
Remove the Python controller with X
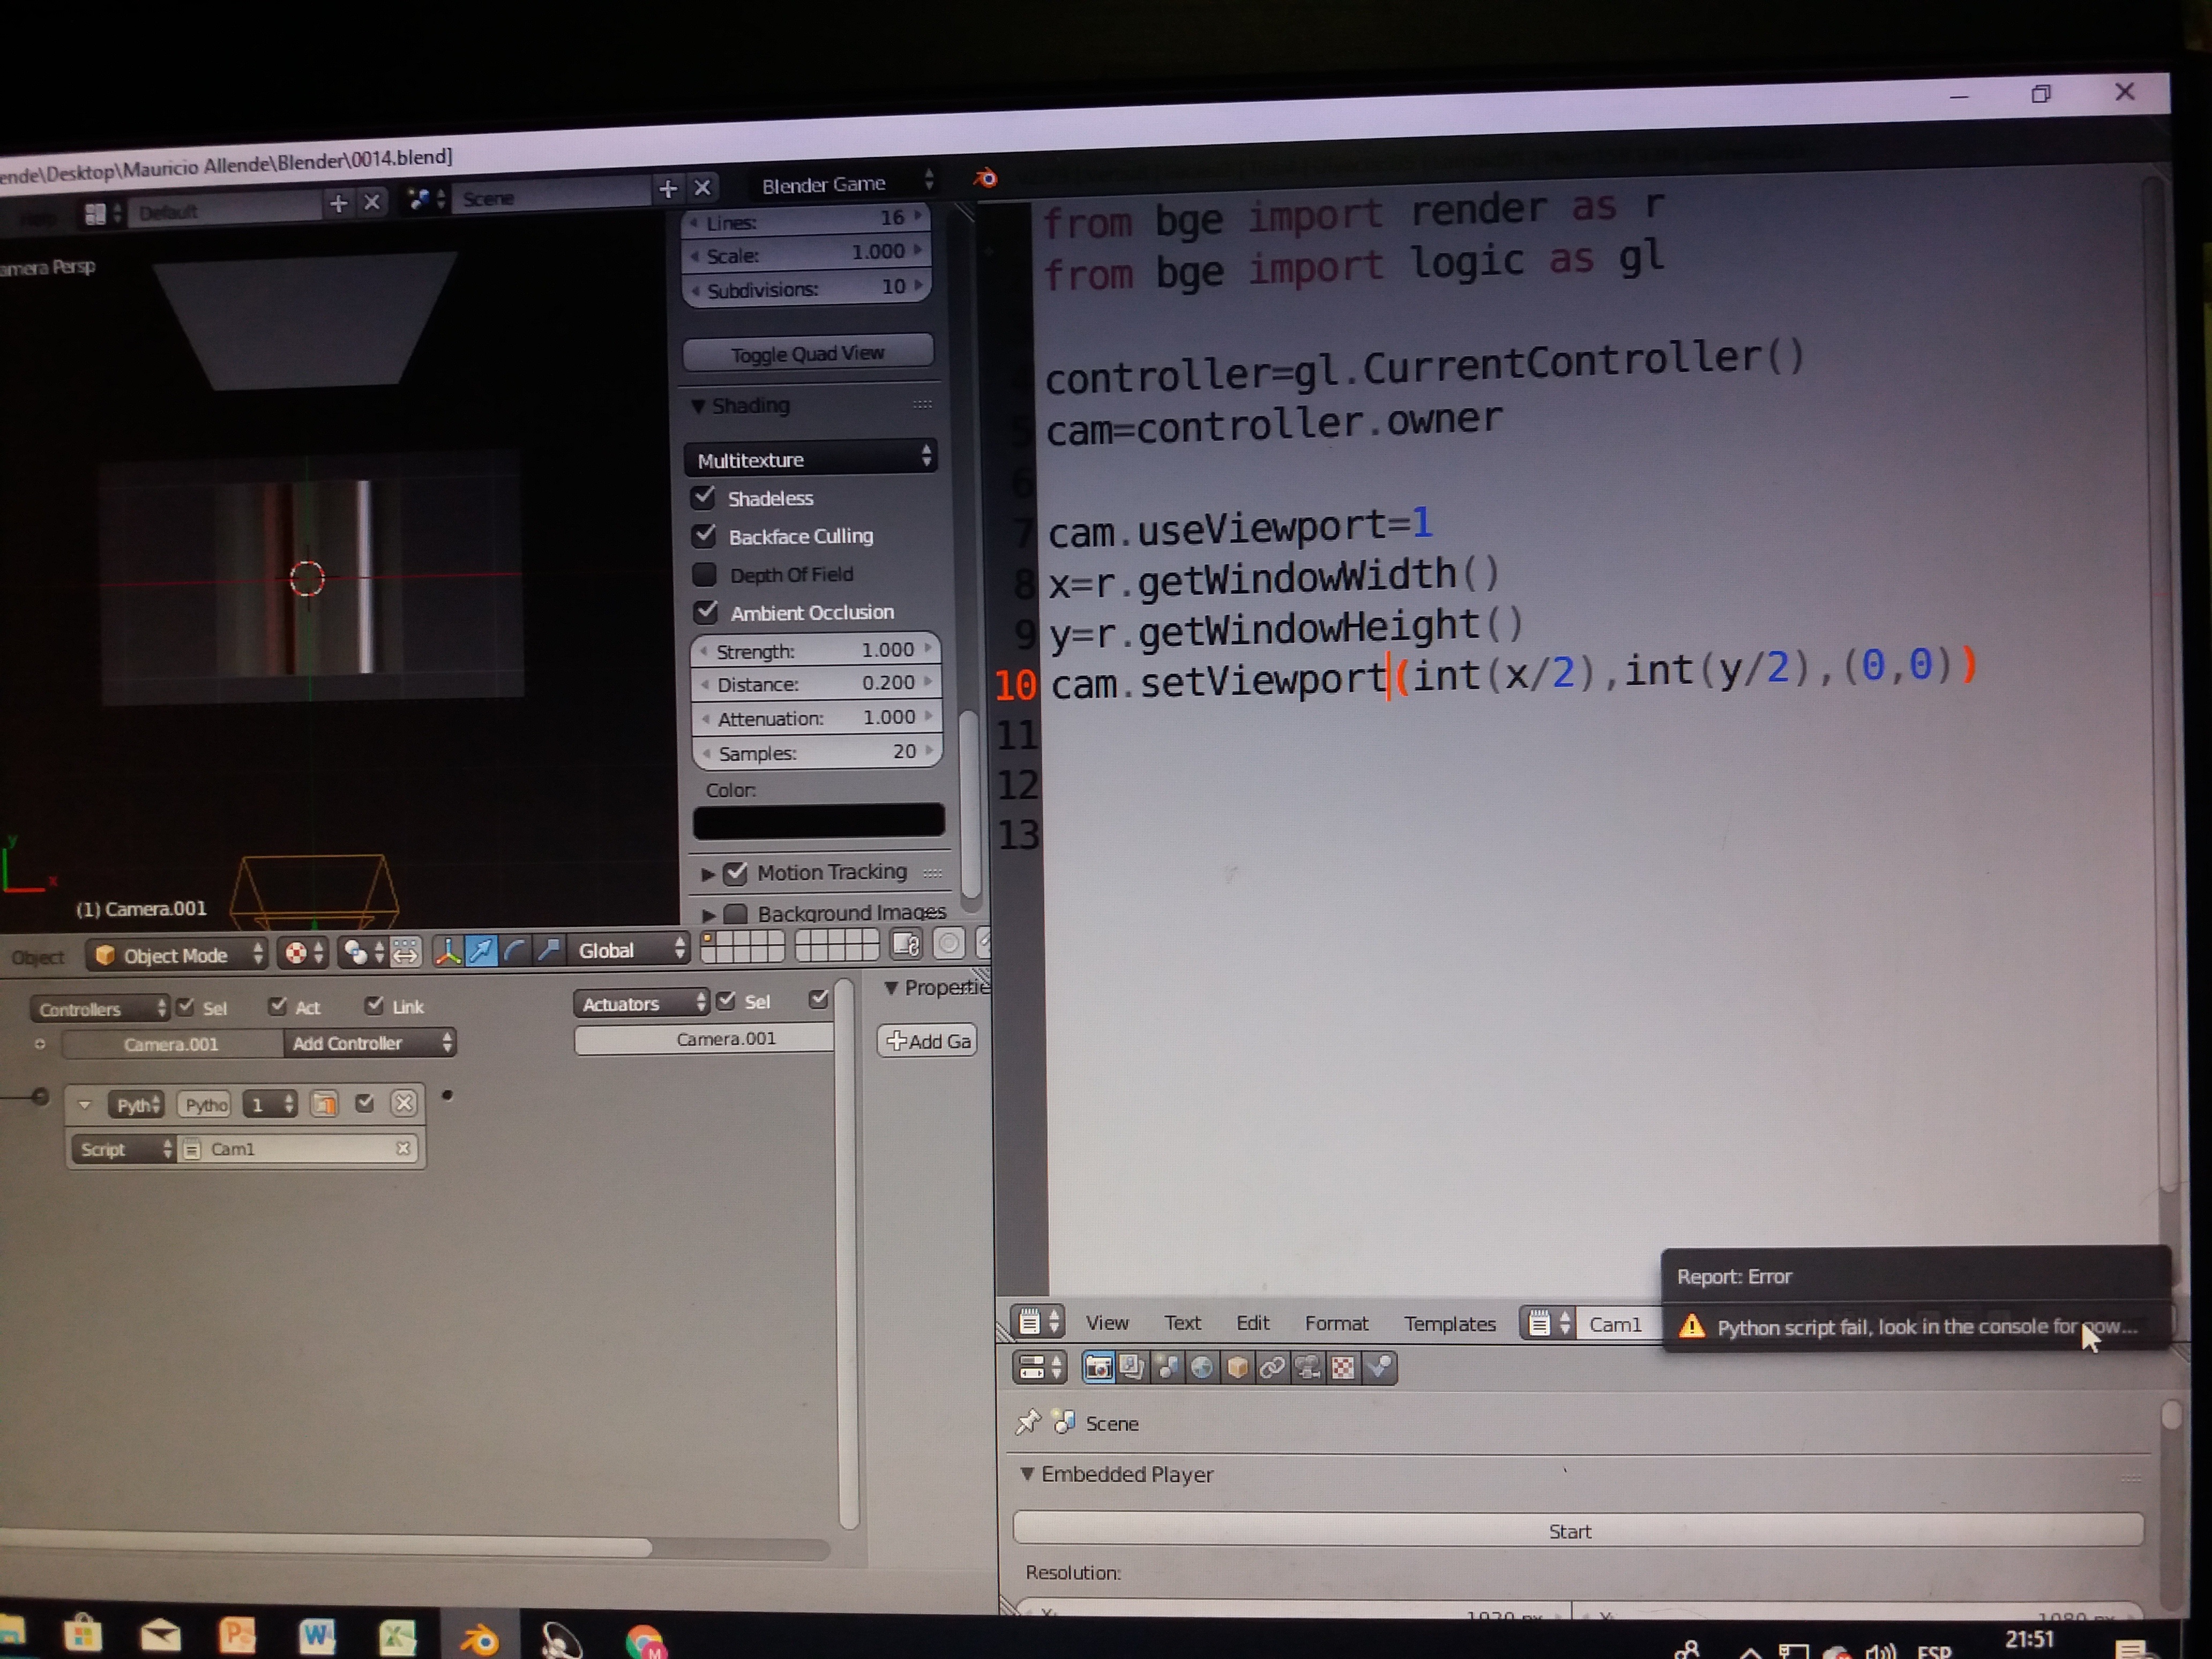click(403, 1103)
